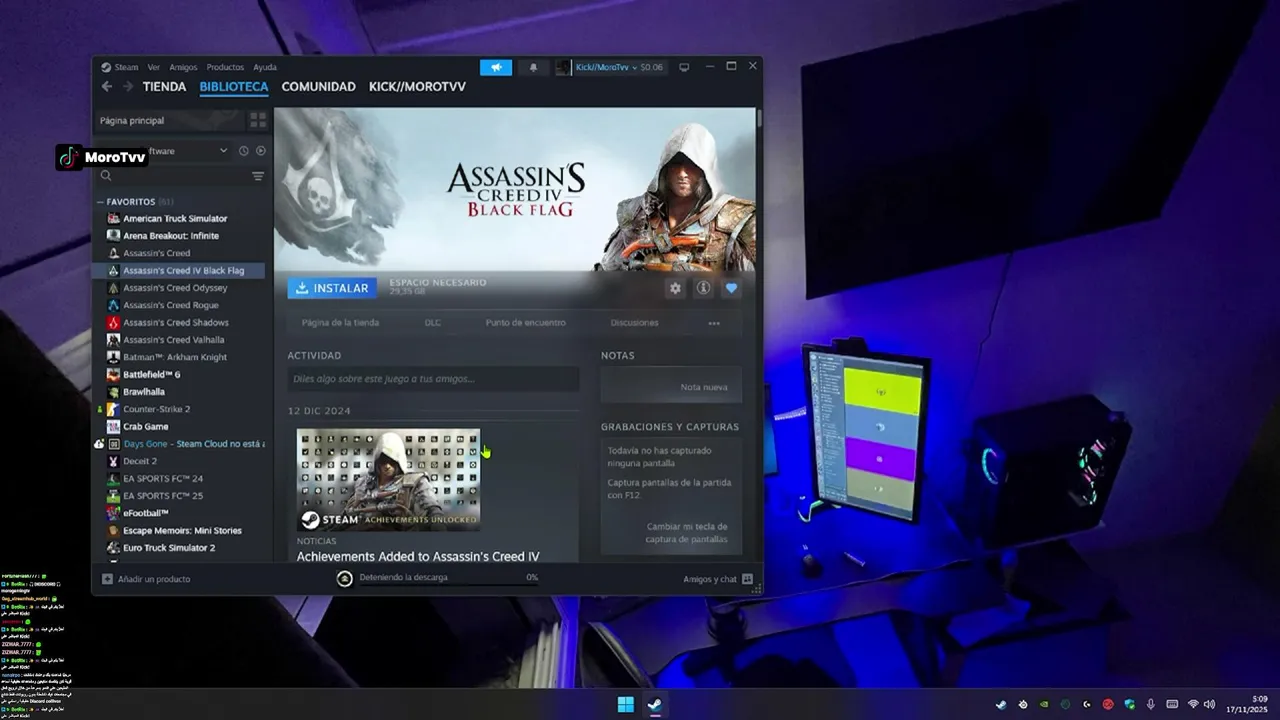The image size is (1280, 720).
Task: Select Assassin's Creed Shadows
Action: coord(176,322)
